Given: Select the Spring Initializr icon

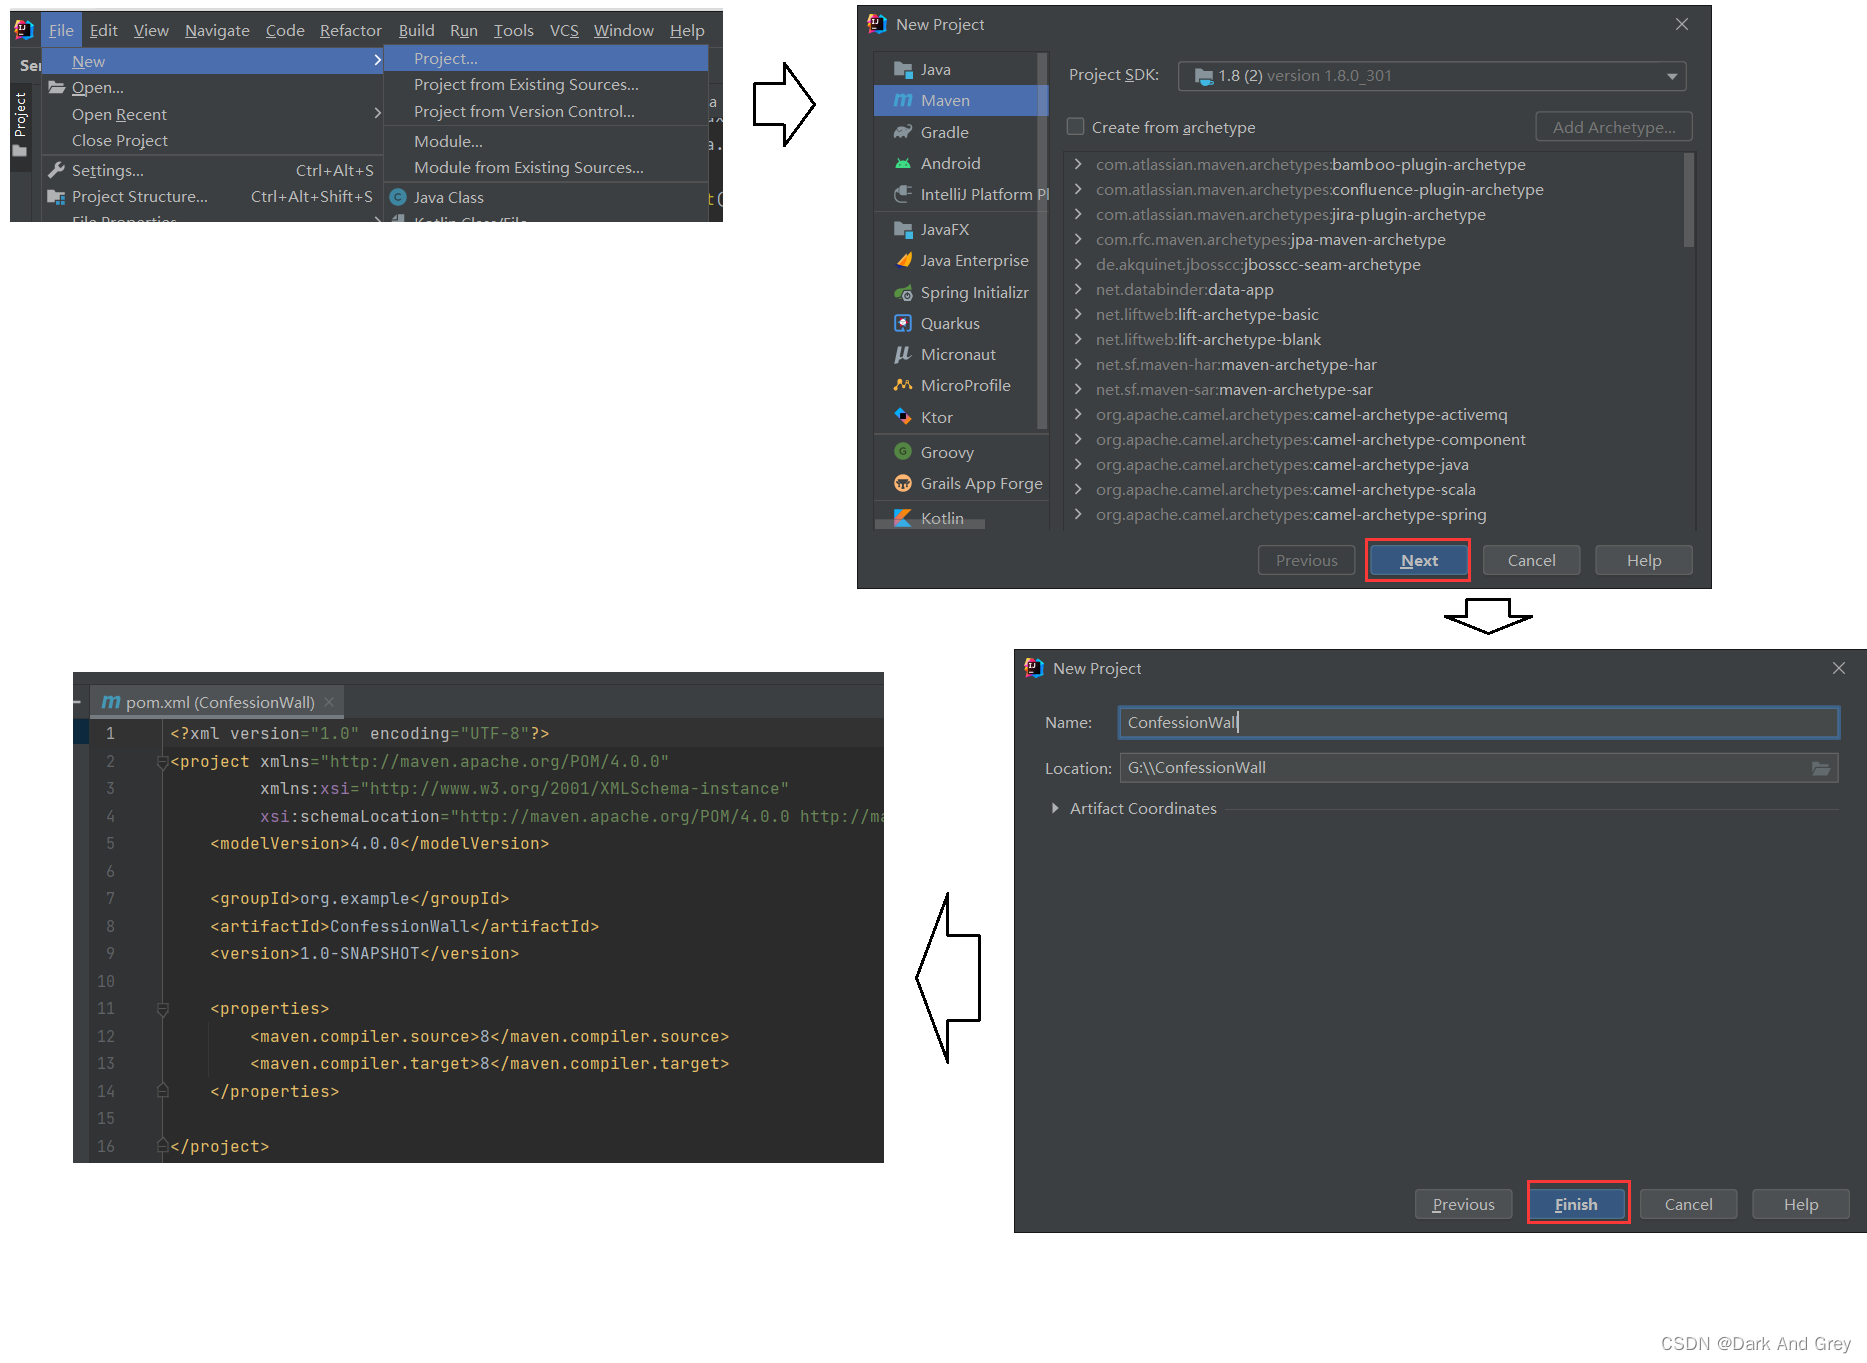Looking at the screenshot, I should coord(903,293).
